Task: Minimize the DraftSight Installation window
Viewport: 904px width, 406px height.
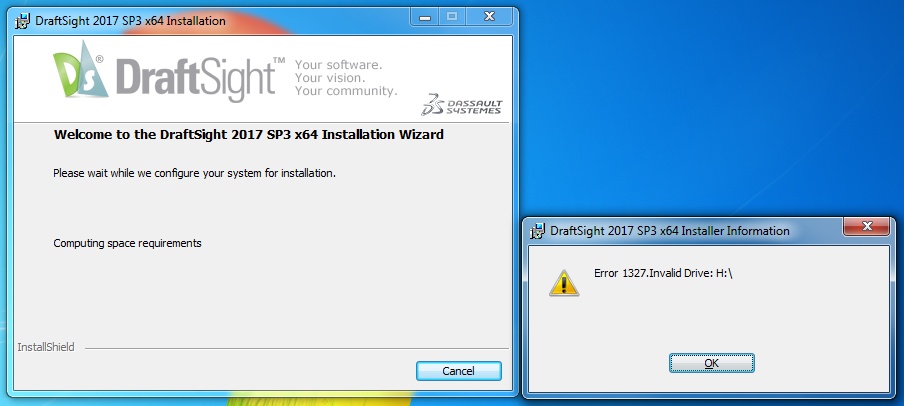Action: (x=425, y=17)
